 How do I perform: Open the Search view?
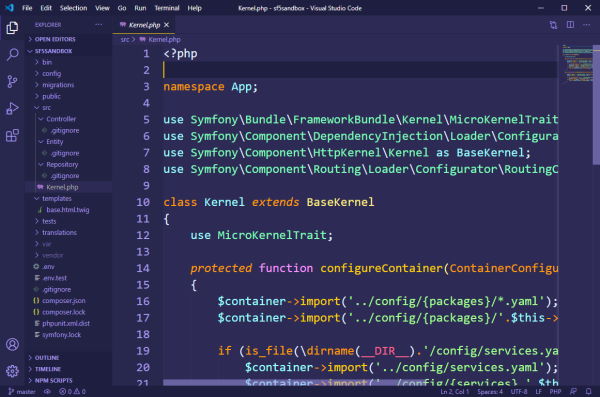click(x=12, y=54)
